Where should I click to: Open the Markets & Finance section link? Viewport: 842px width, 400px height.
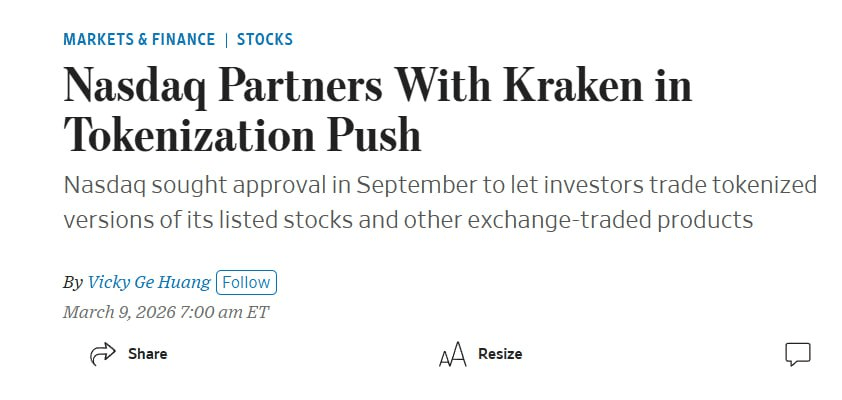point(139,40)
